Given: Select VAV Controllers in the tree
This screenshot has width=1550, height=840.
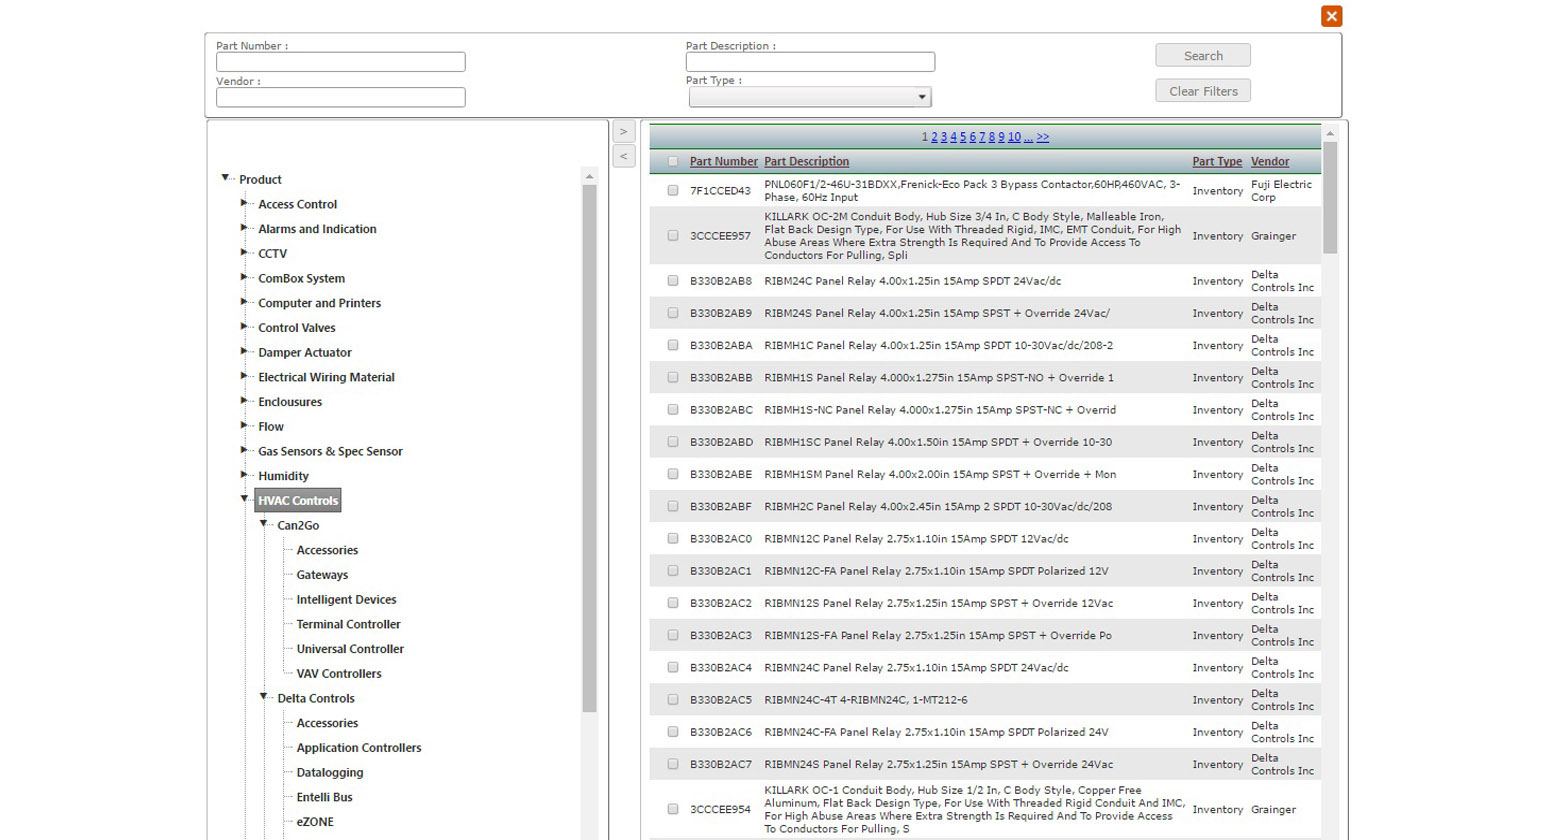Looking at the screenshot, I should tap(338, 674).
